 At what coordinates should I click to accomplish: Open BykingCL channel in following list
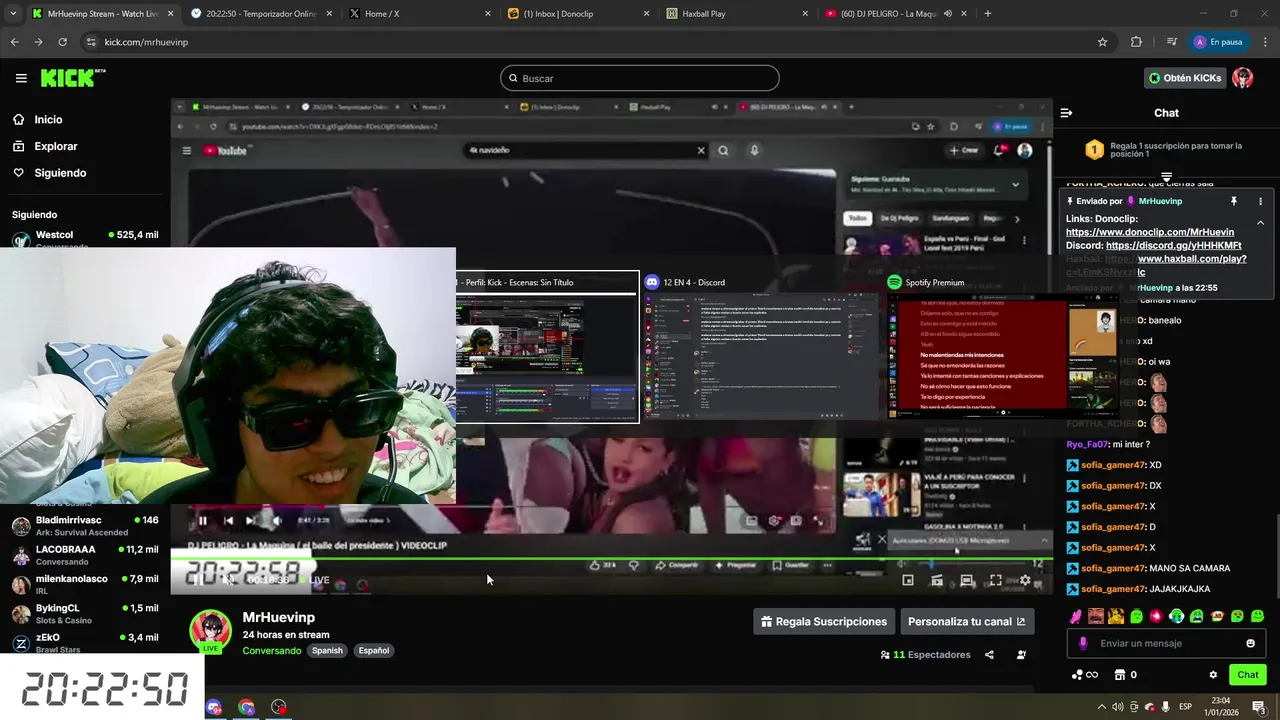coord(85,612)
